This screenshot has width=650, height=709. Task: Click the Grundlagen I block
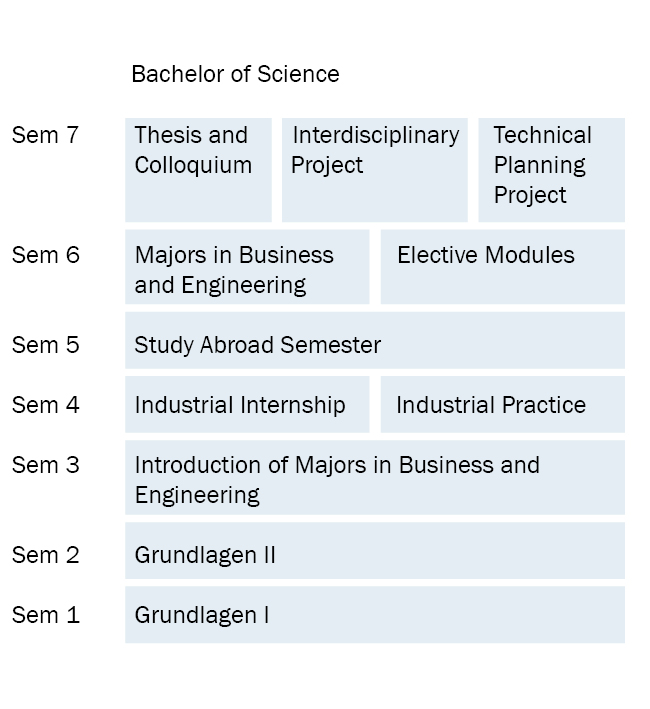[x=374, y=615]
